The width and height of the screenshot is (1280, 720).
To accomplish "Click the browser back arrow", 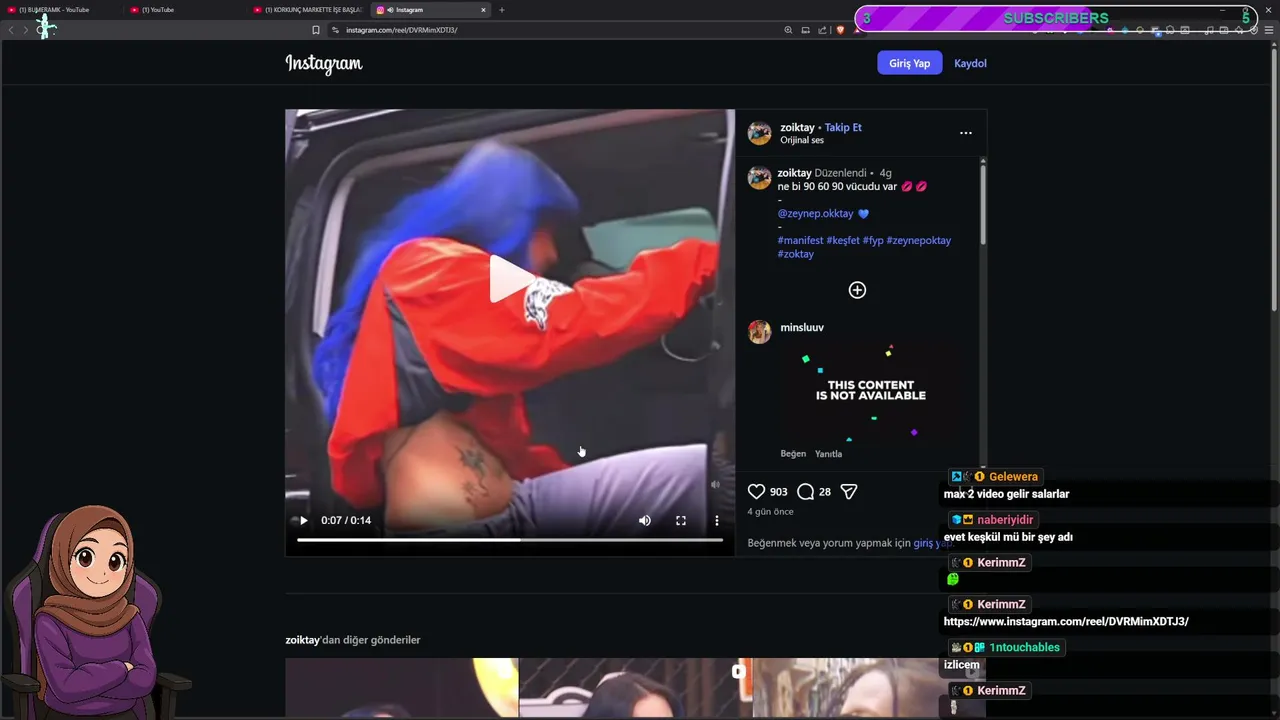I will [x=11, y=30].
